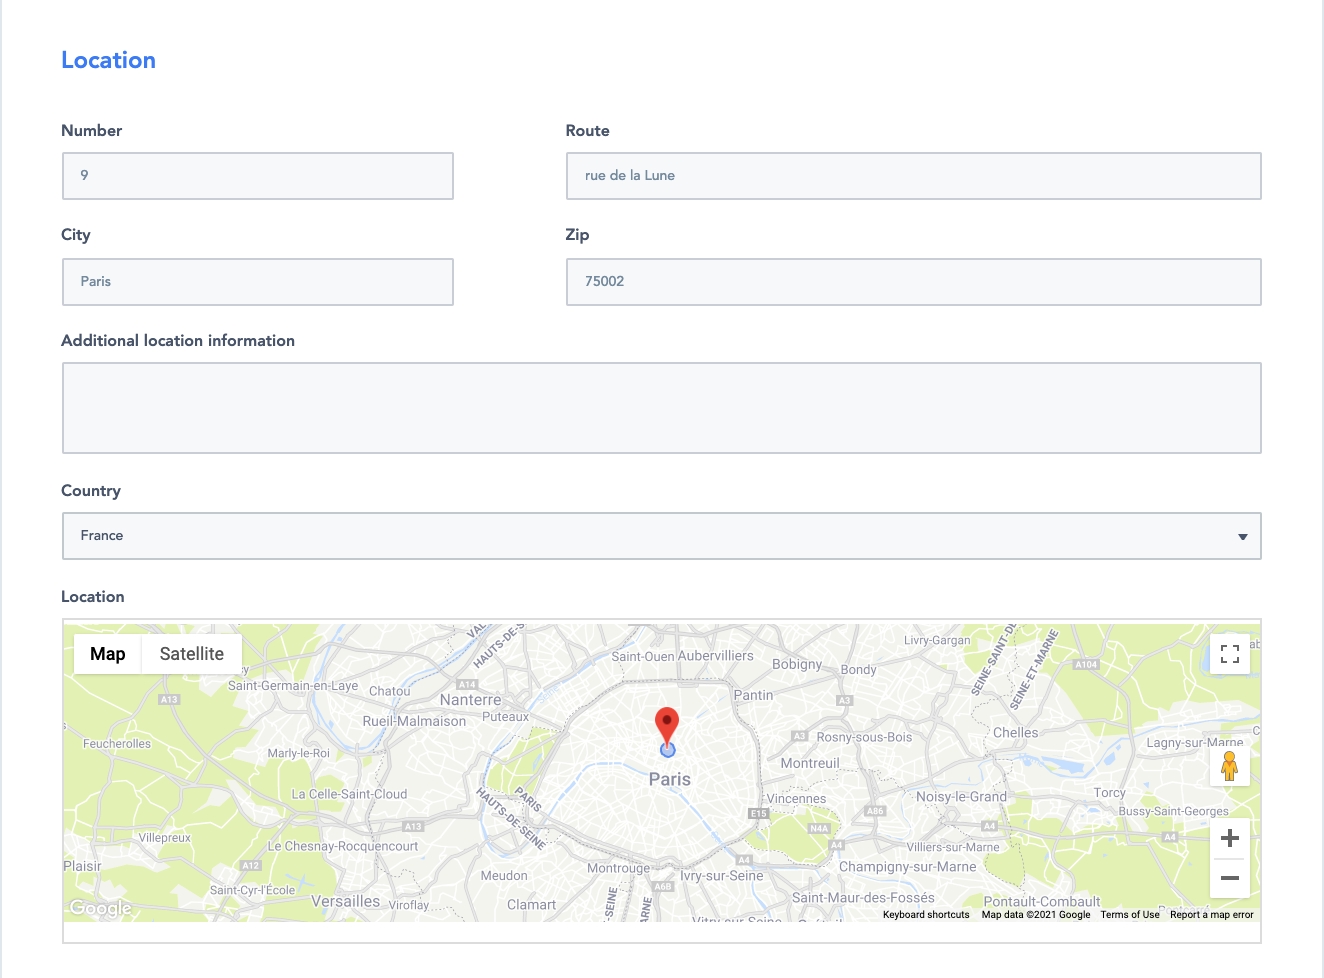Click Lagny-sur-Marne label on map
1324x978 pixels.
click(x=1195, y=743)
